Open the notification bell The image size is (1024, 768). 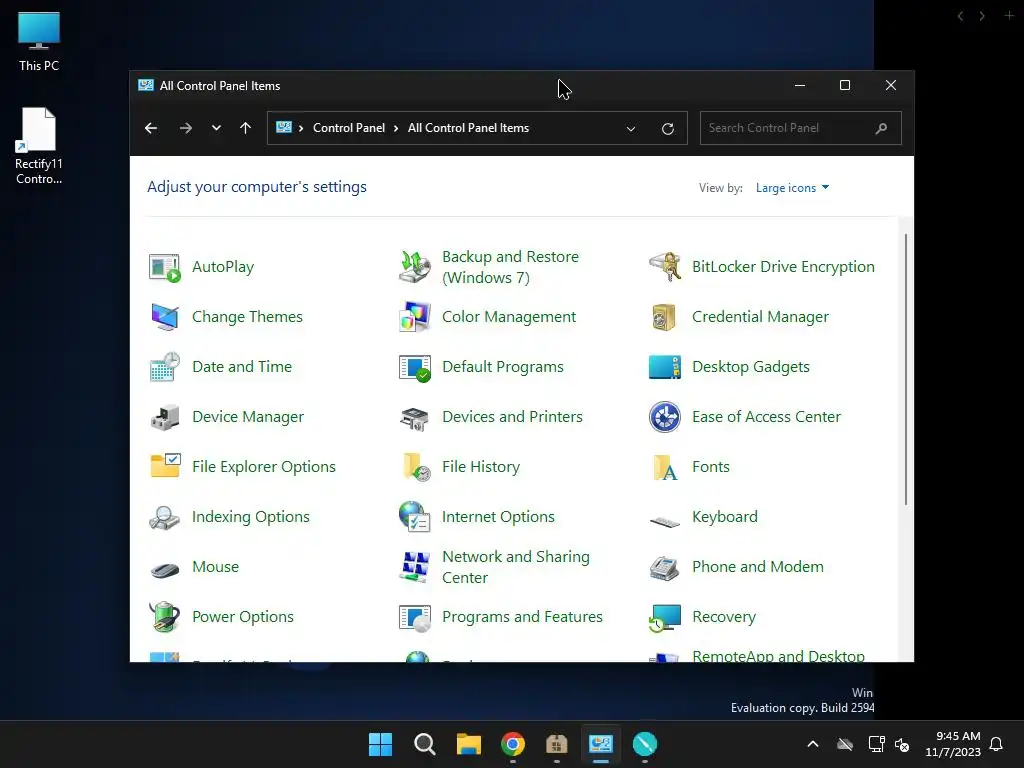pyautogui.click(x=996, y=744)
